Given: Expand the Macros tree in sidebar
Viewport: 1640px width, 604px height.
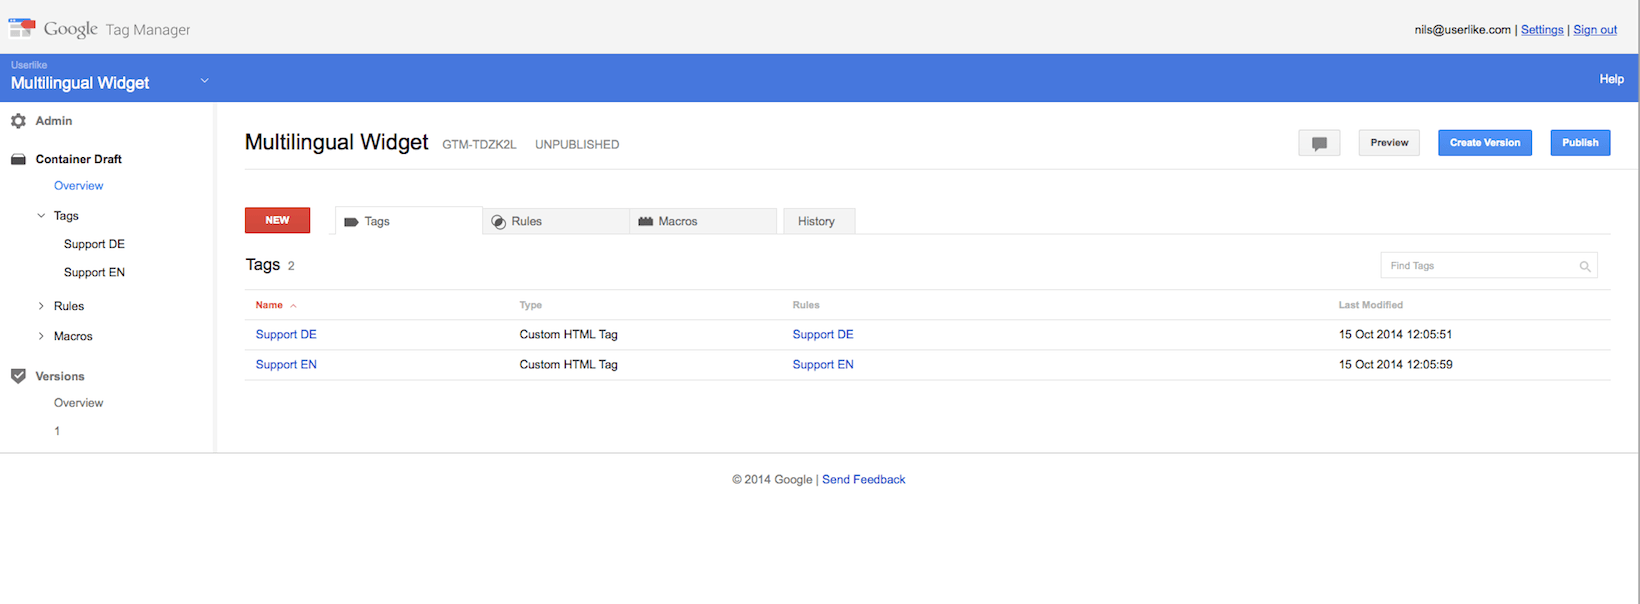Looking at the screenshot, I should [x=41, y=336].
